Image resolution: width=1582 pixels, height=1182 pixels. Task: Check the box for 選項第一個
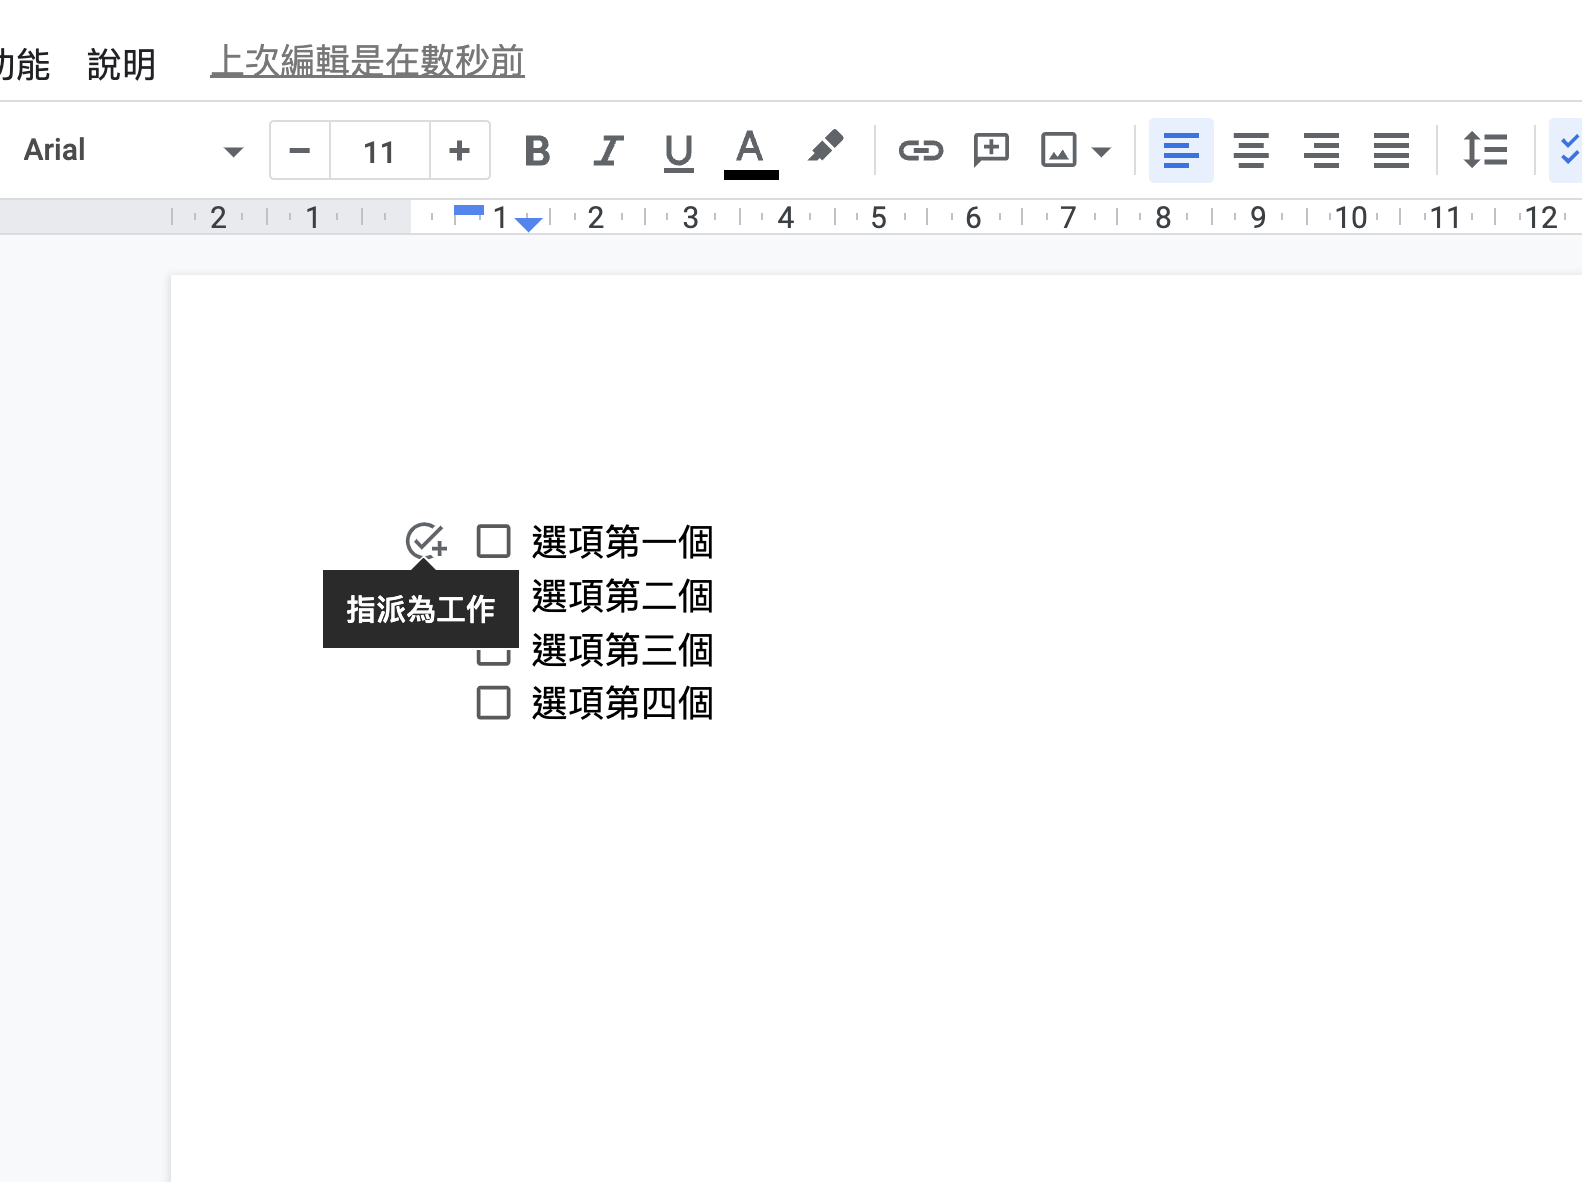(x=494, y=541)
